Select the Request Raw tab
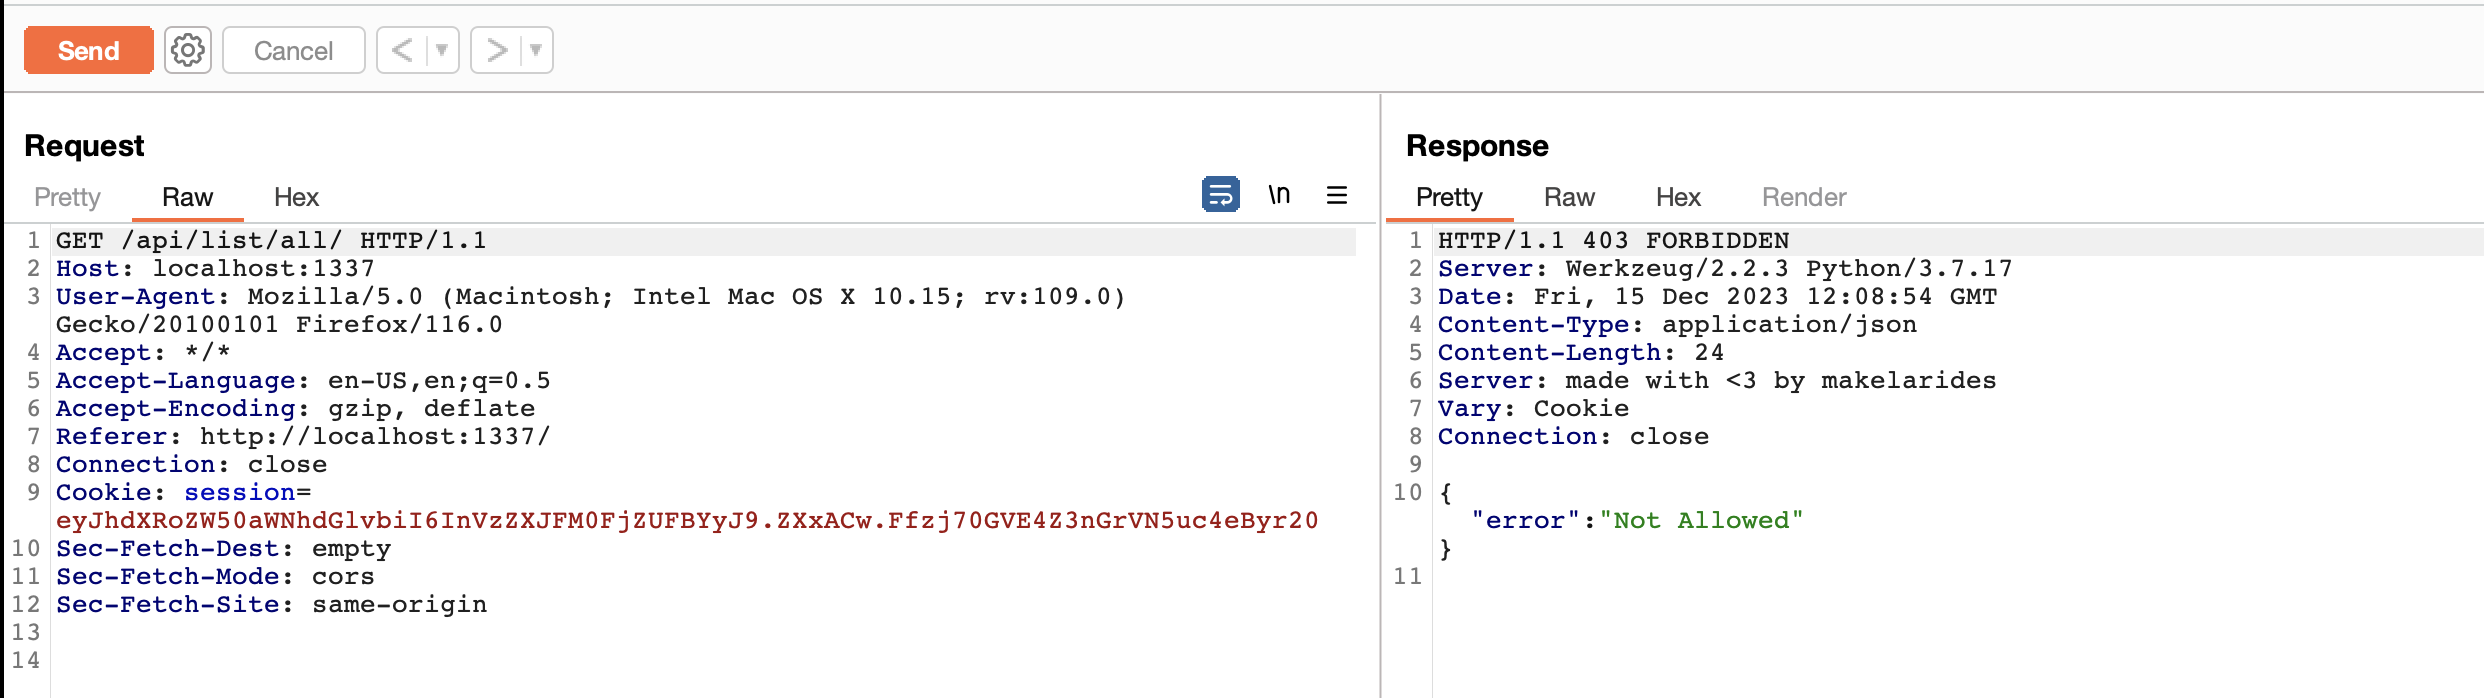 pyautogui.click(x=187, y=197)
